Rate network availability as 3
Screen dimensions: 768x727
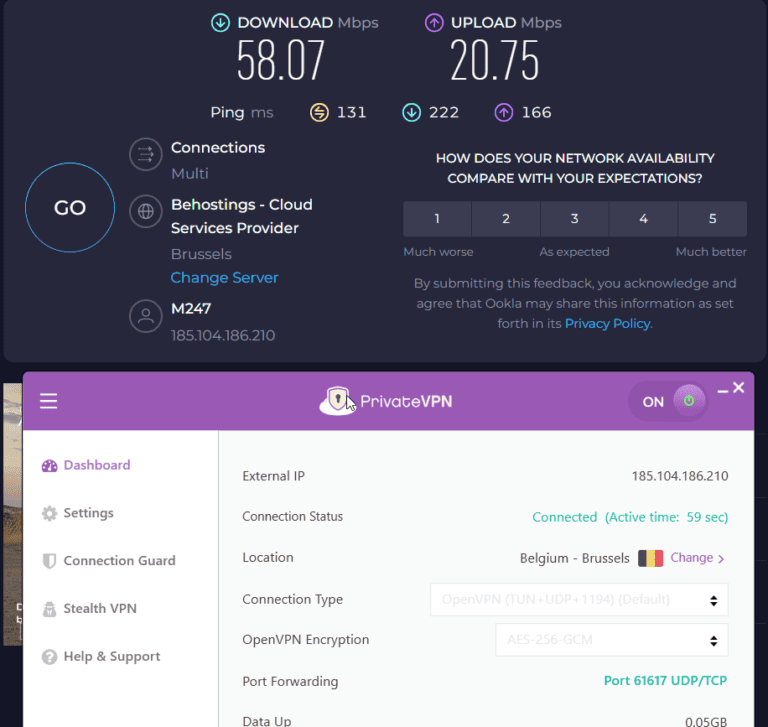(575, 218)
